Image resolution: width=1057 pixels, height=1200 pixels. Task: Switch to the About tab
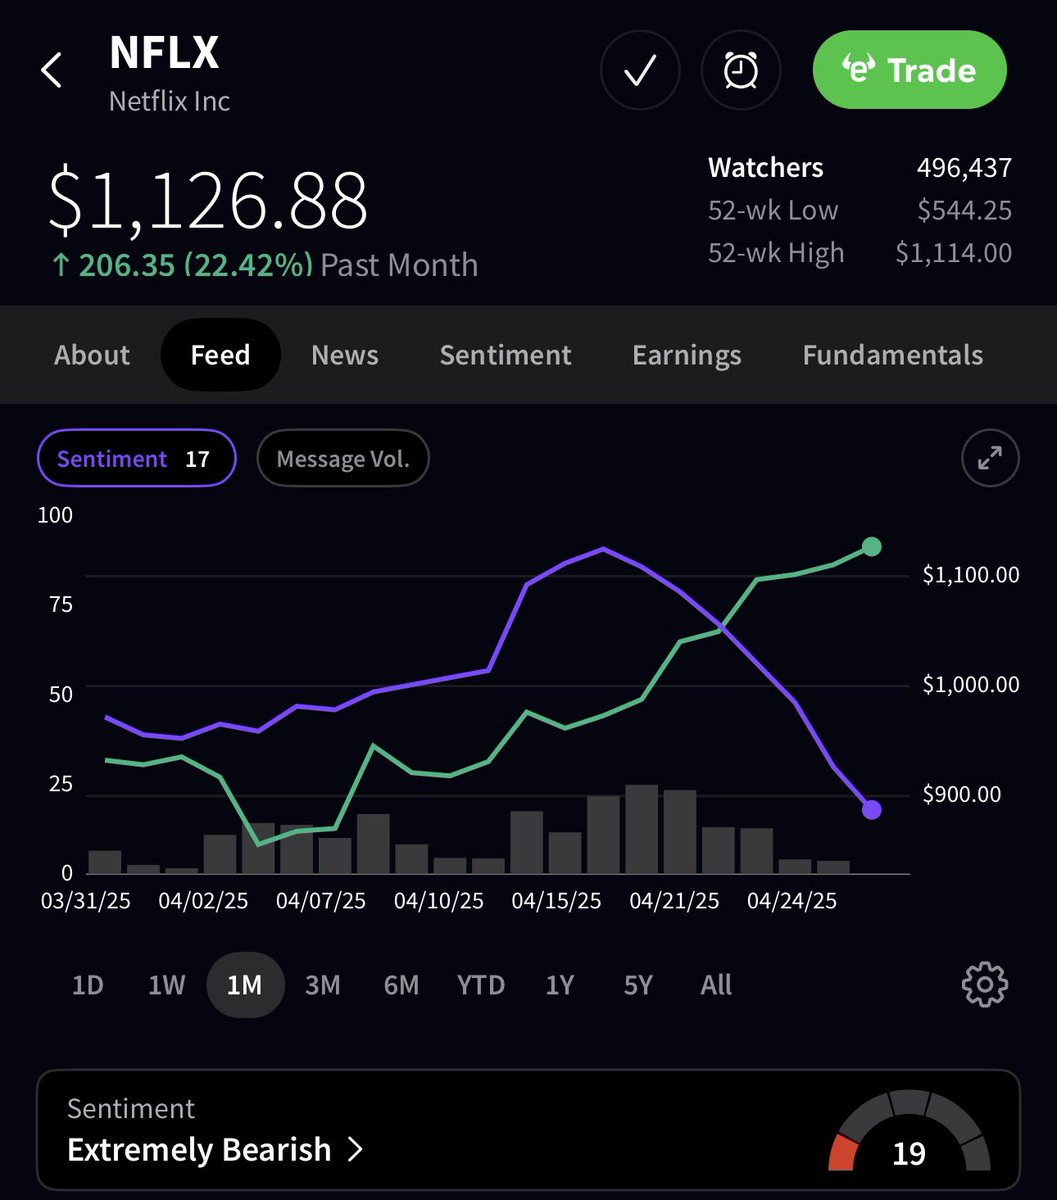coord(92,355)
